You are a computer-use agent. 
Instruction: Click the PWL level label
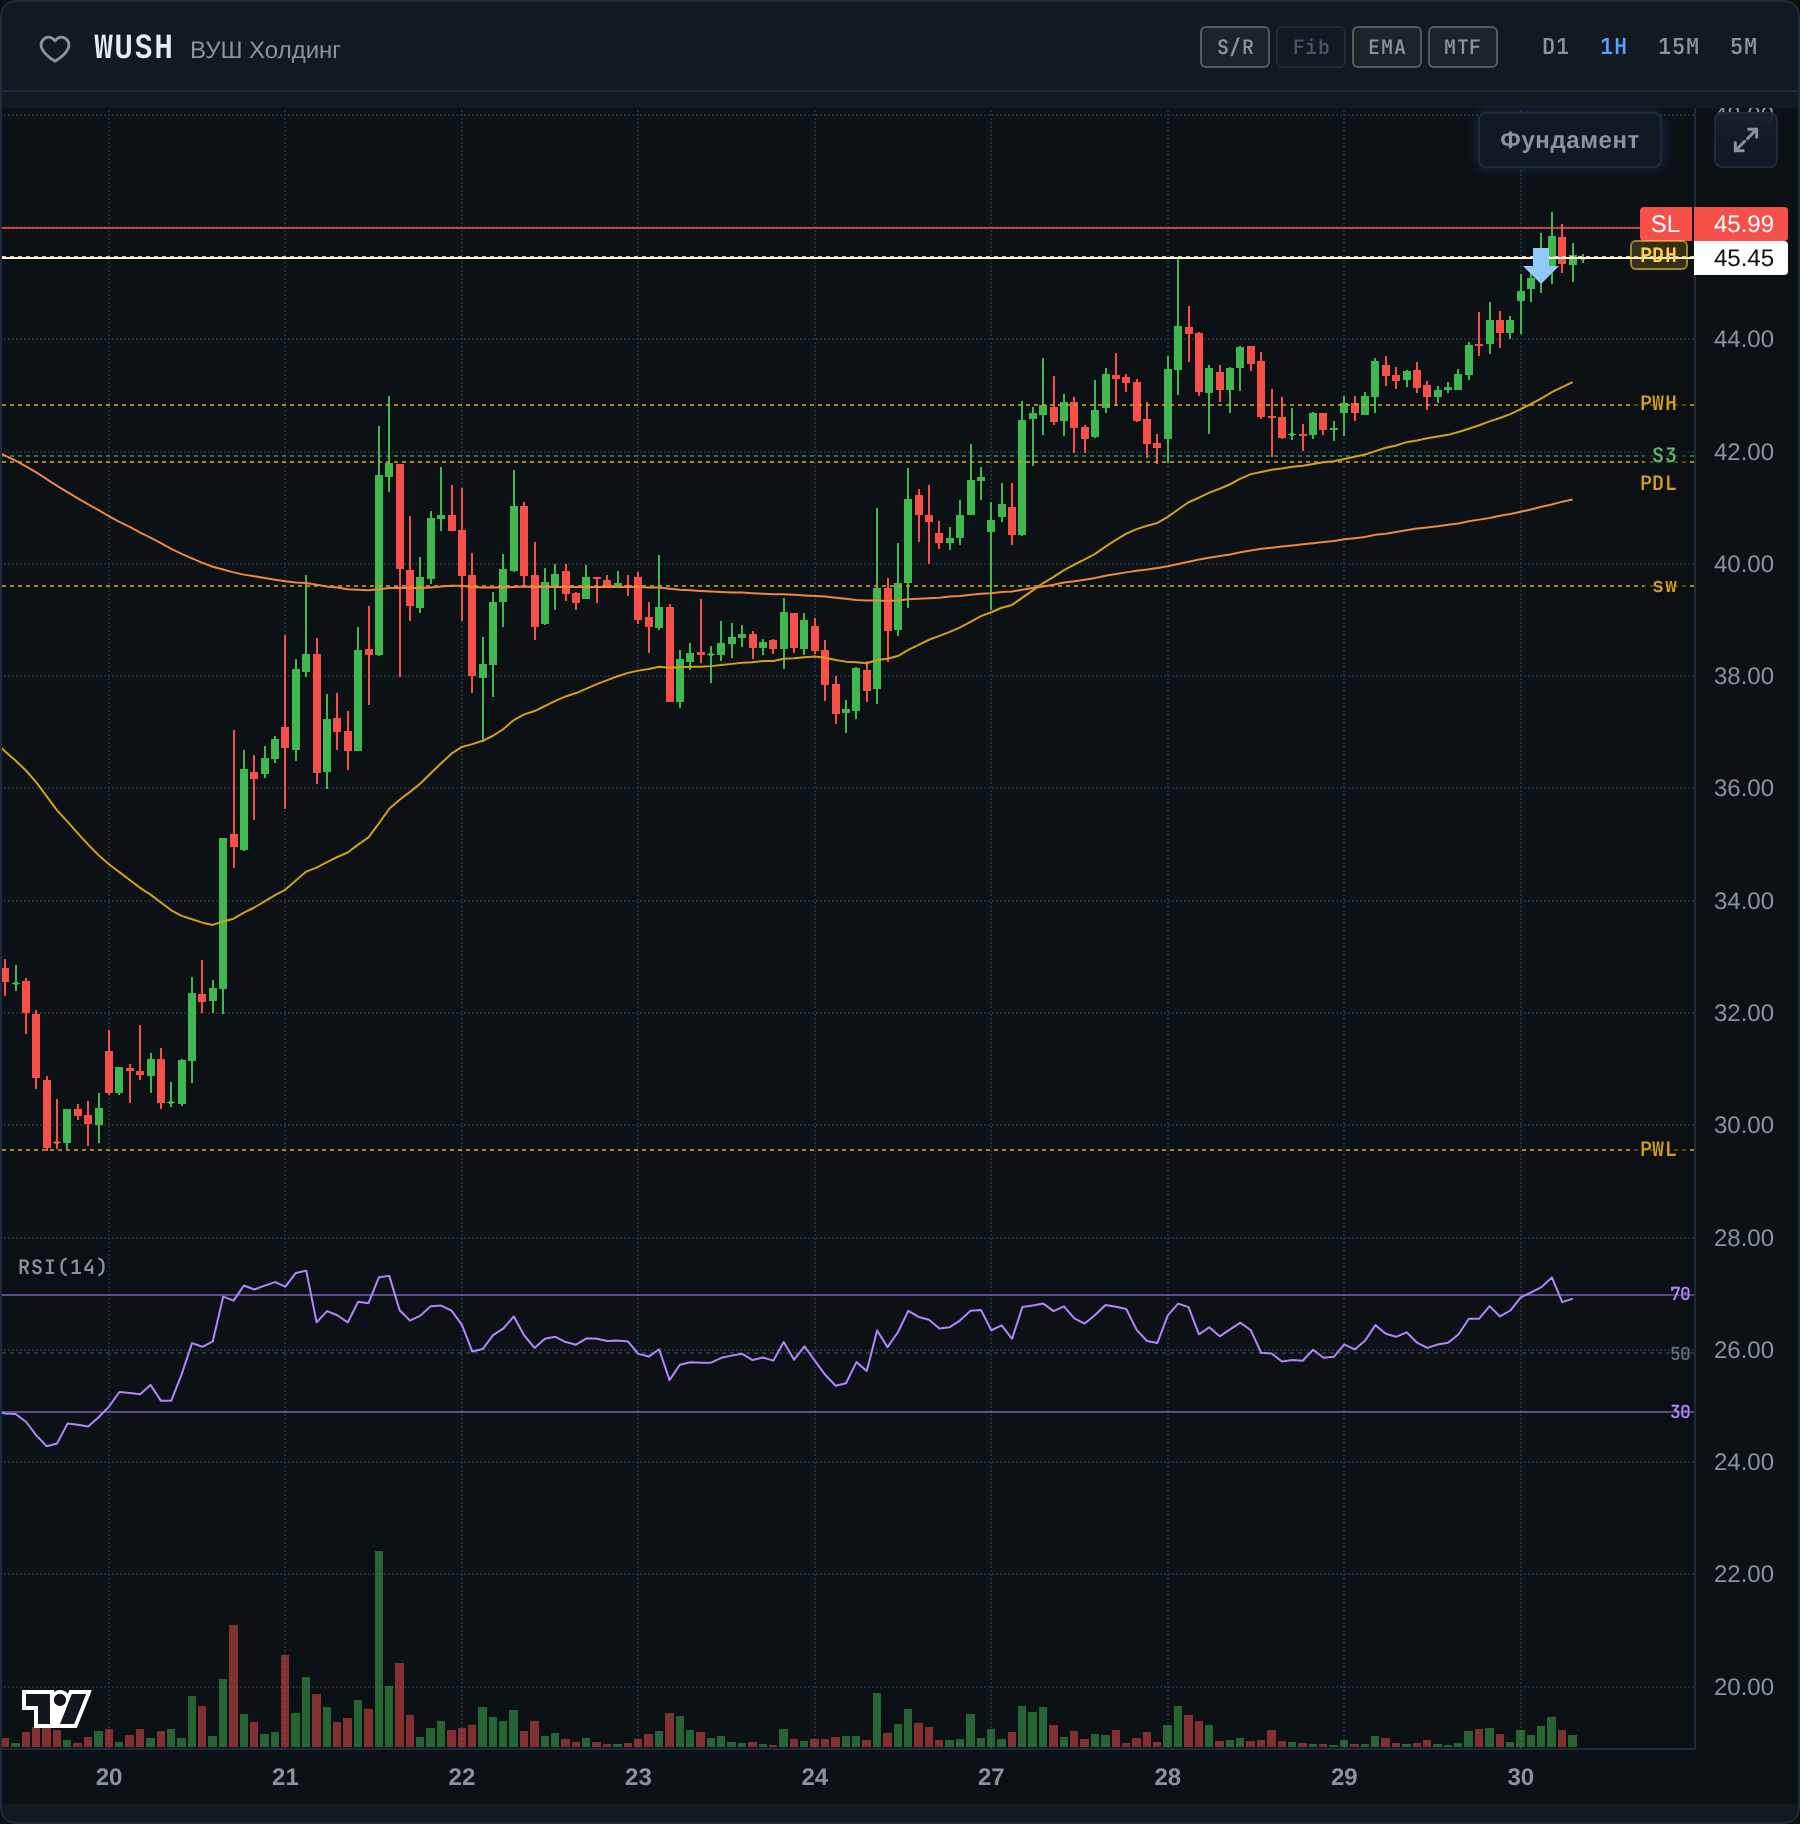(1658, 1149)
